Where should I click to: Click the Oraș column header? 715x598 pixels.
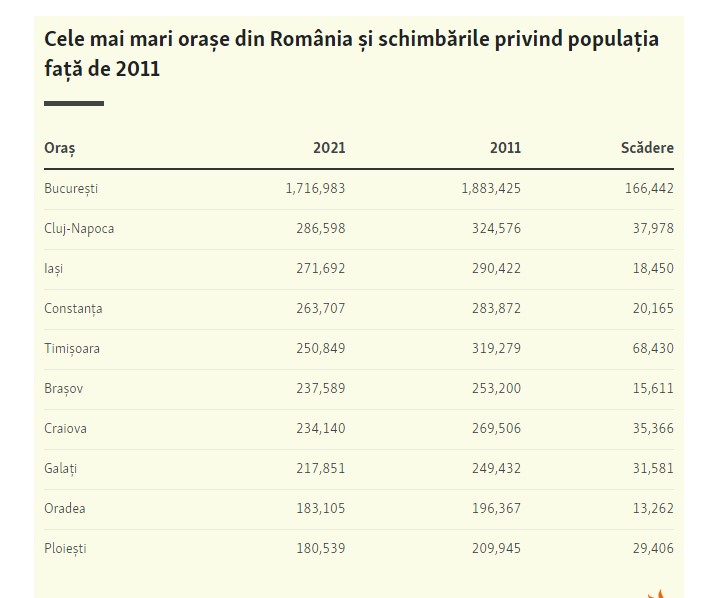point(60,148)
